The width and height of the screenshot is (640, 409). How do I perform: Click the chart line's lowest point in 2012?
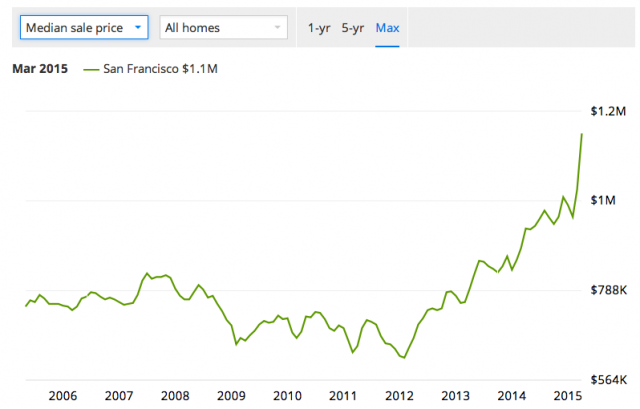click(x=403, y=357)
